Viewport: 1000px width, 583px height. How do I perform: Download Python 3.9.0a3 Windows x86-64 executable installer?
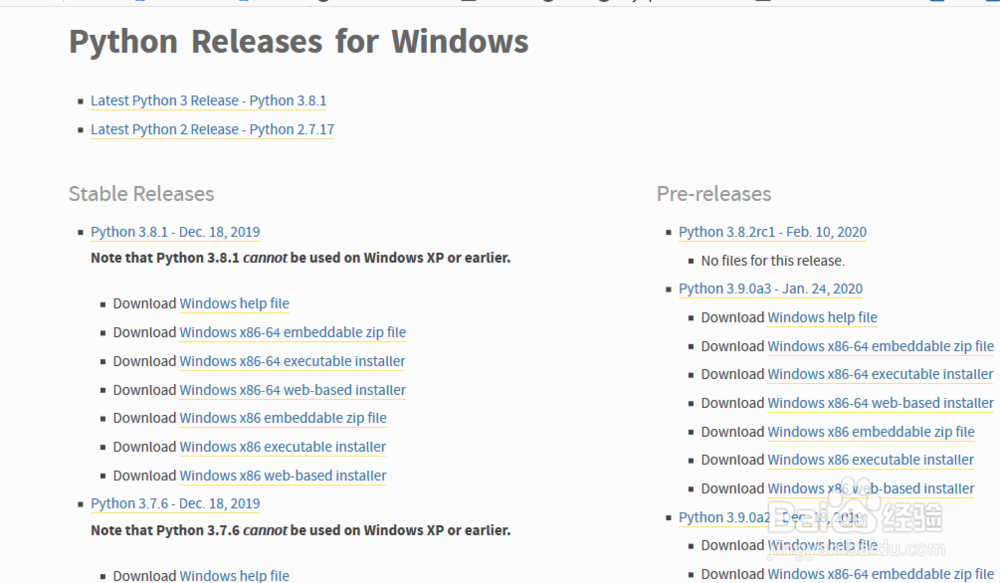pyautogui.click(x=880, y=374)
